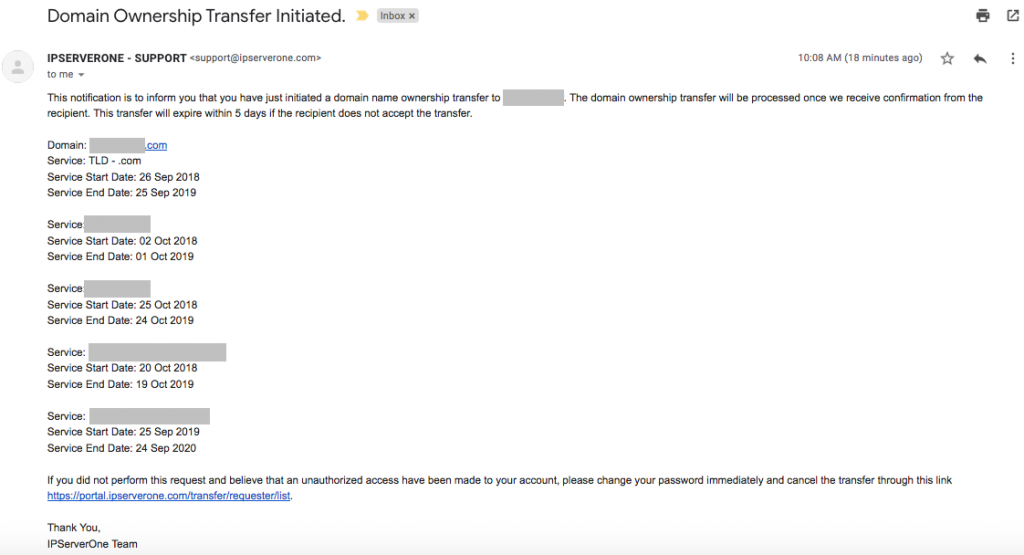Expand recipient details arrow beside "to me"
Viewport: 1024px width, 555px height.
pos(81,75)
